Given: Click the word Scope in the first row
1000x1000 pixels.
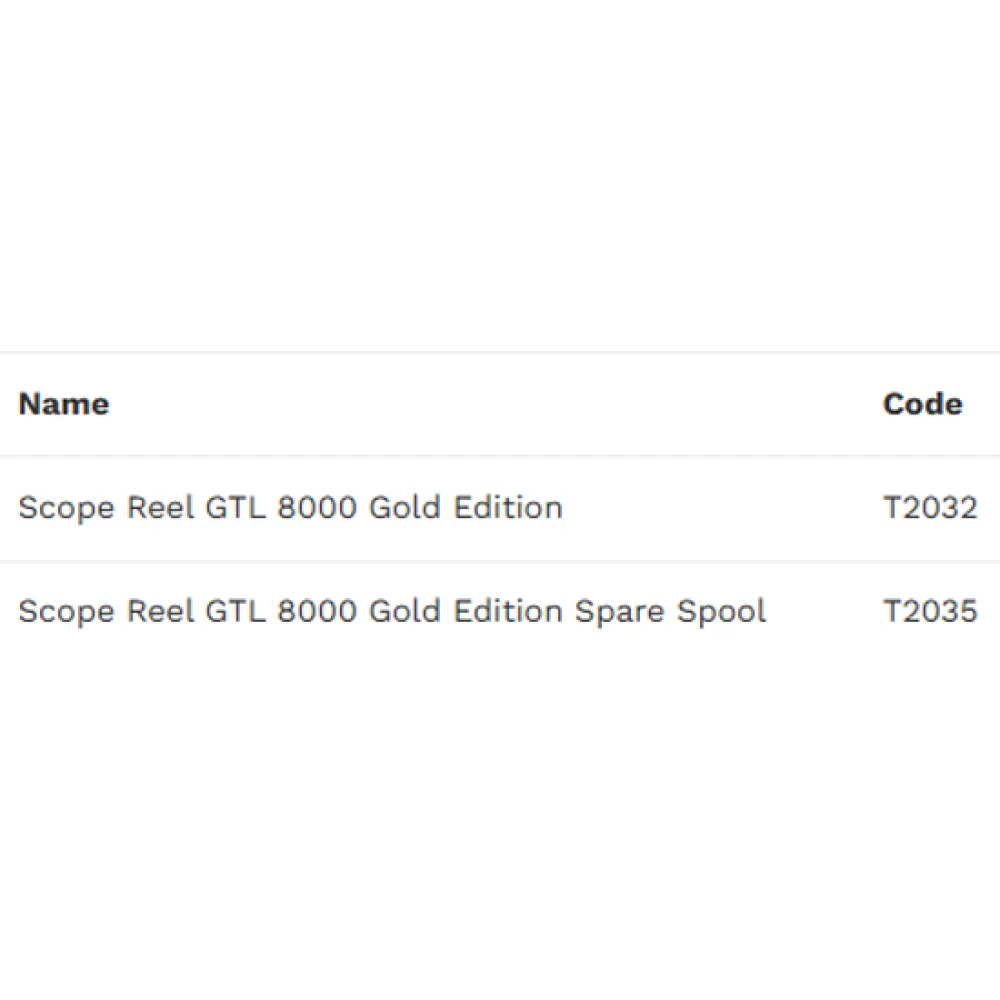Looking at the screenshot, I should pyautogui.click(x=66, y=508).
